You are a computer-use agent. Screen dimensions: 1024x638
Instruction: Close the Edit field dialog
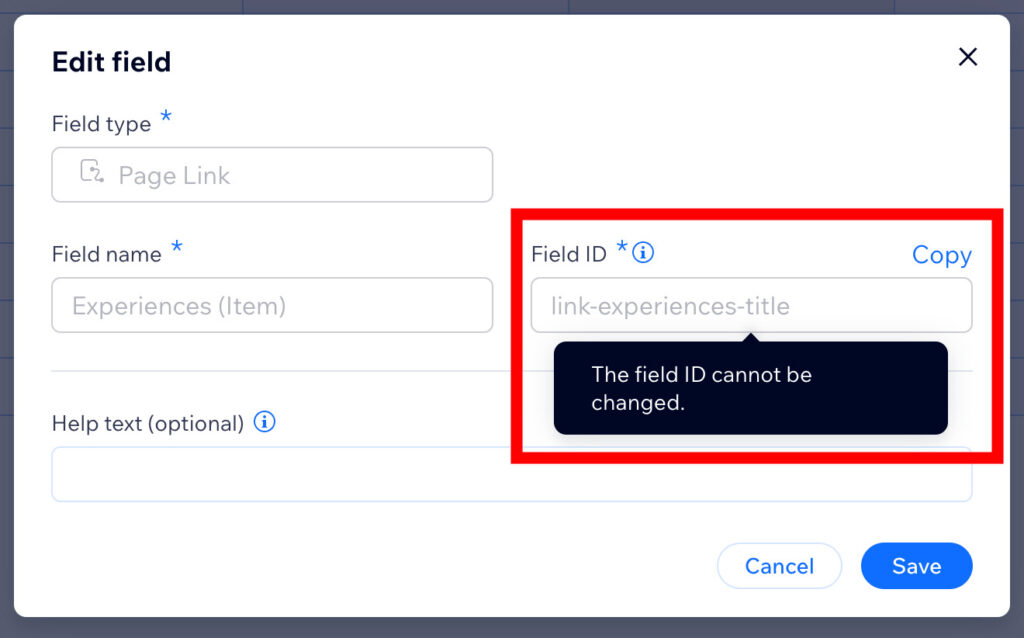(967, 57)
